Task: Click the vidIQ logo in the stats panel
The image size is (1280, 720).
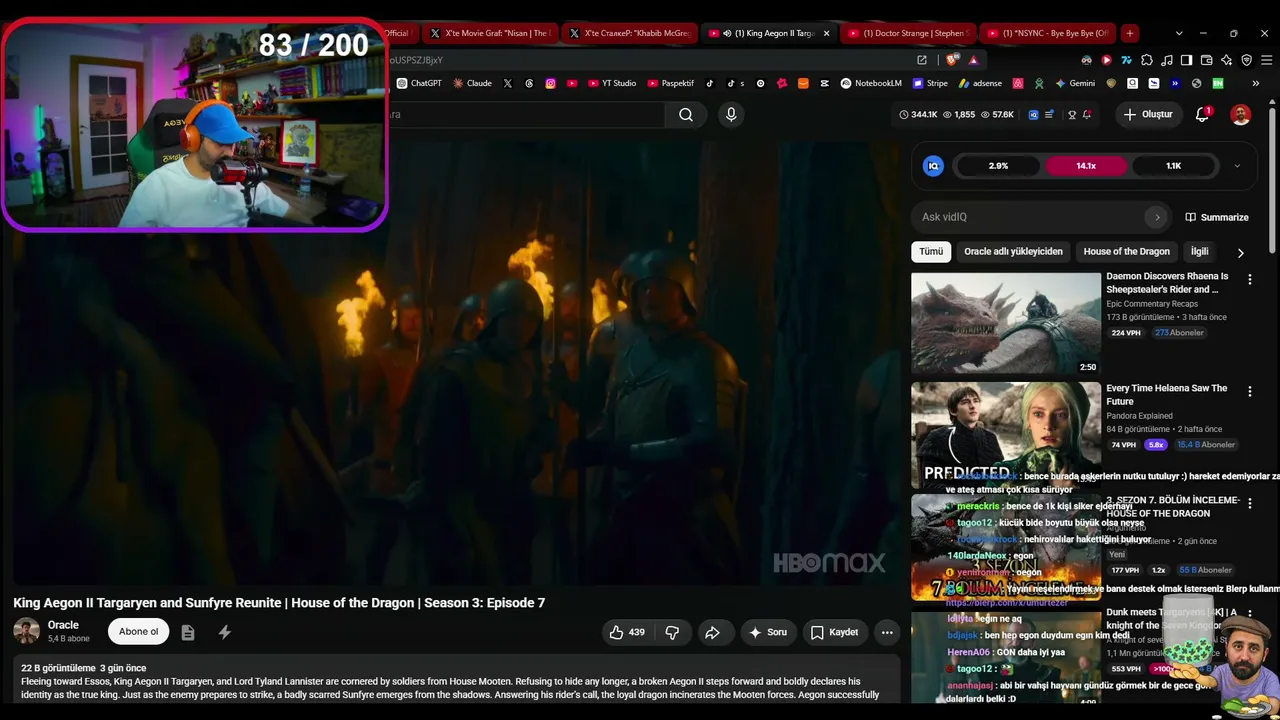Action: (933, 166)
